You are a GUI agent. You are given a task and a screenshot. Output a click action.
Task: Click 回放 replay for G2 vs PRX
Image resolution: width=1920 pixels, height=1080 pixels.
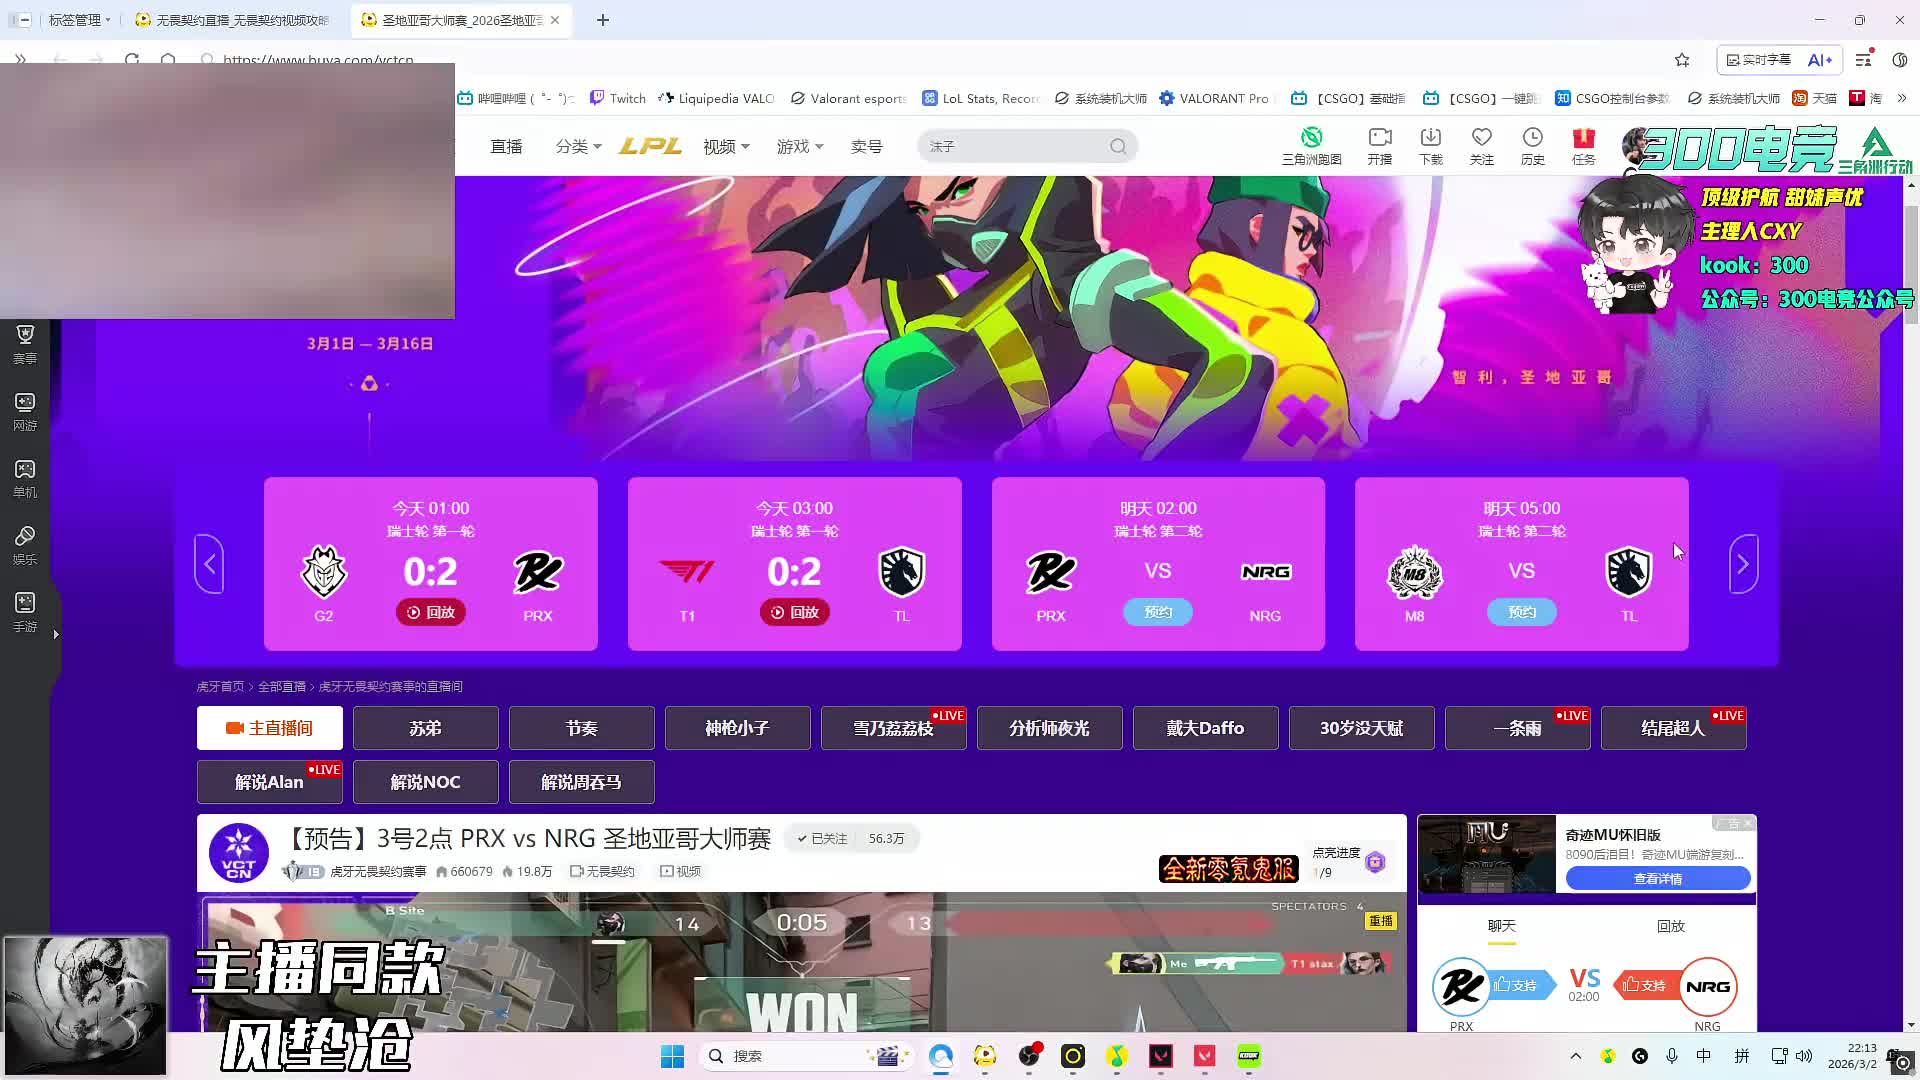(x=431, y=612)
